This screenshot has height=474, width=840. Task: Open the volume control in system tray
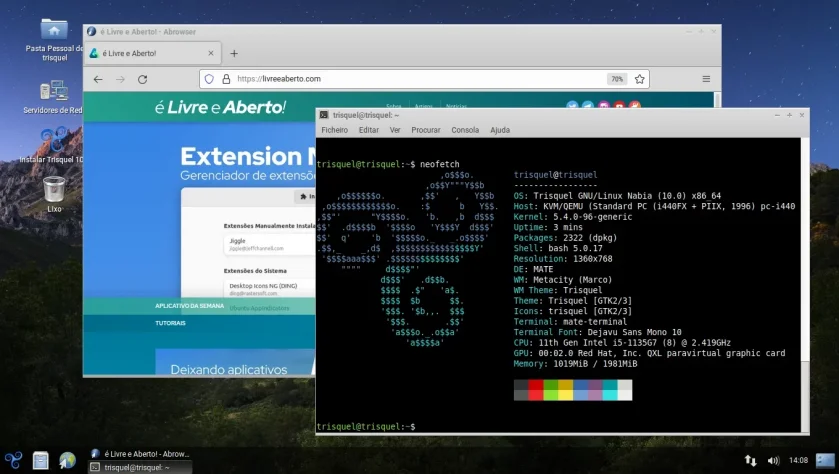(774, 461)
